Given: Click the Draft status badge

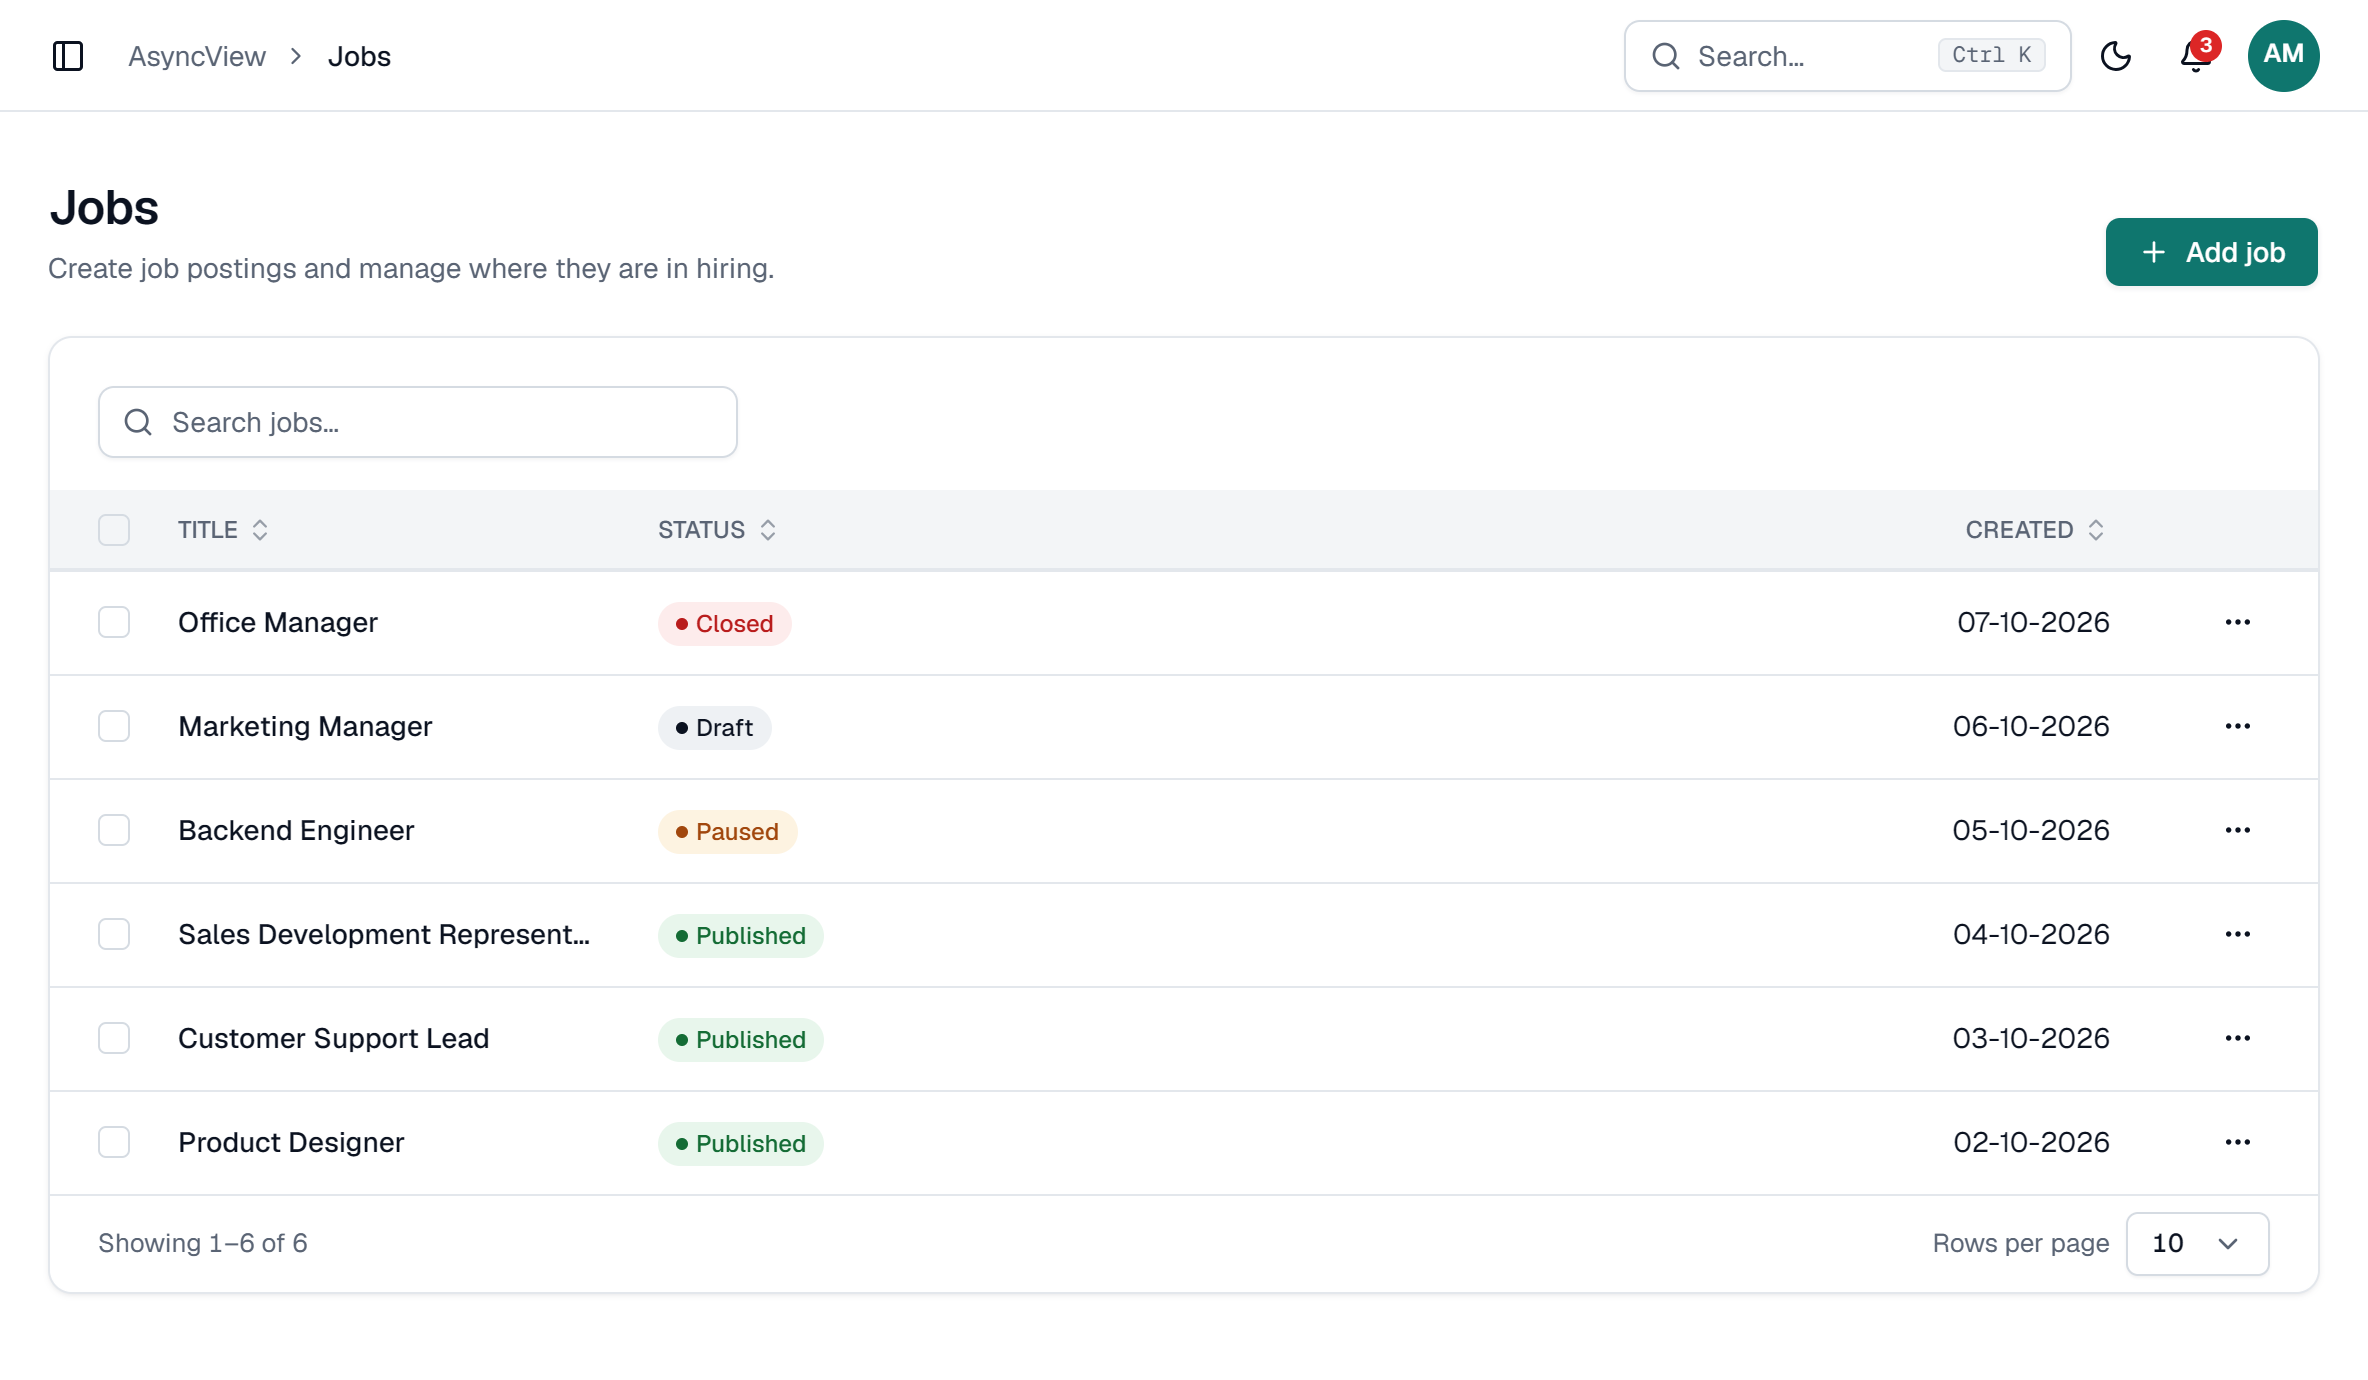Looking at the screenshot, I should 714,728.
